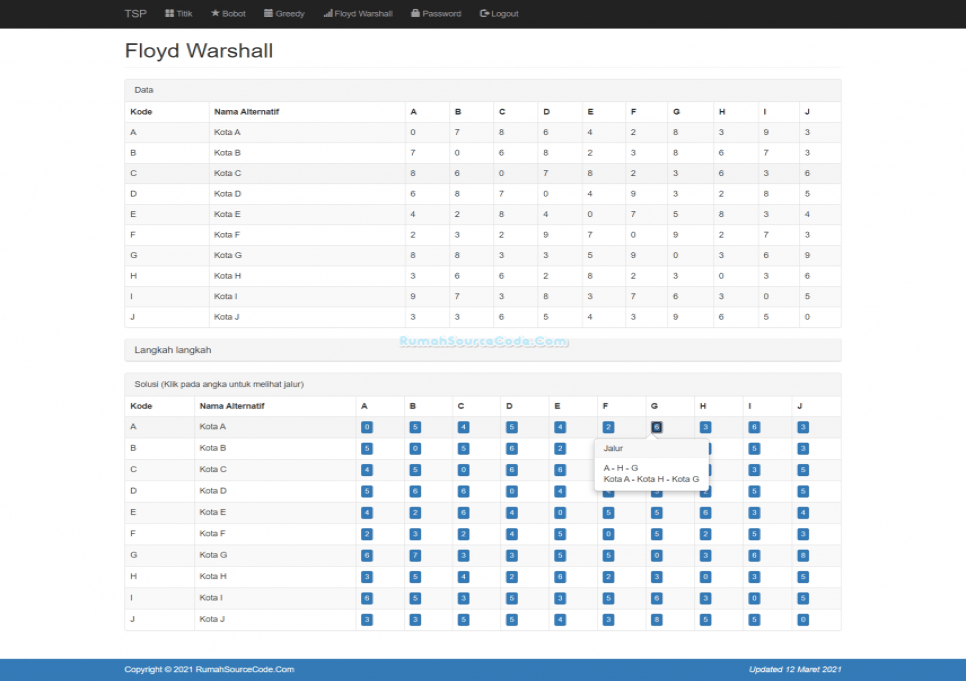Viewport: 966px width, 681px height.
Task: Select the Floyd Warshall bar chart icon
Action: click(x=328, y=13)
